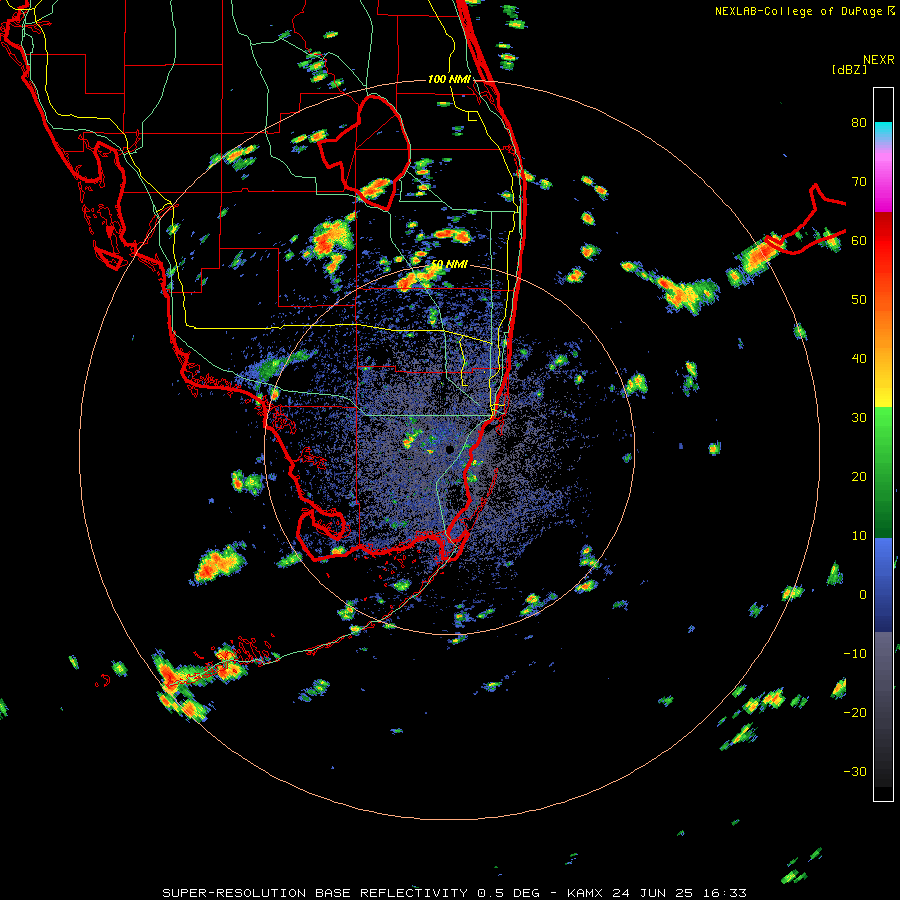This screenshot has width=900, height=900.
Task: Click the 10 value on the dBZ scale
Action: [x=859, y=536]
